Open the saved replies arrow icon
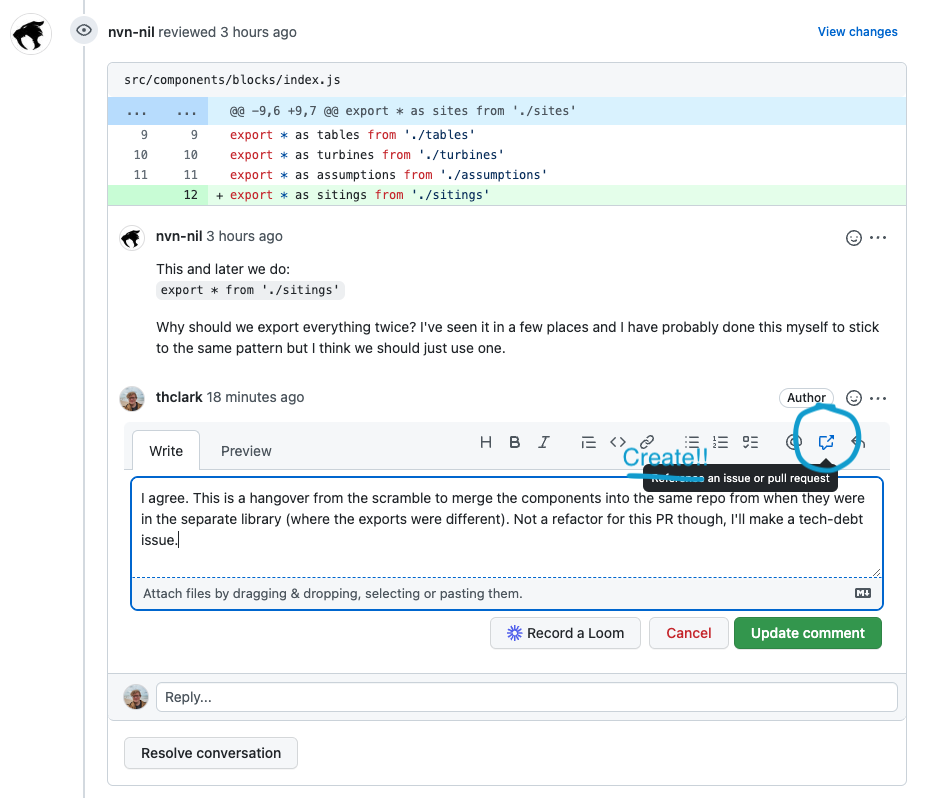 (858, 442)
